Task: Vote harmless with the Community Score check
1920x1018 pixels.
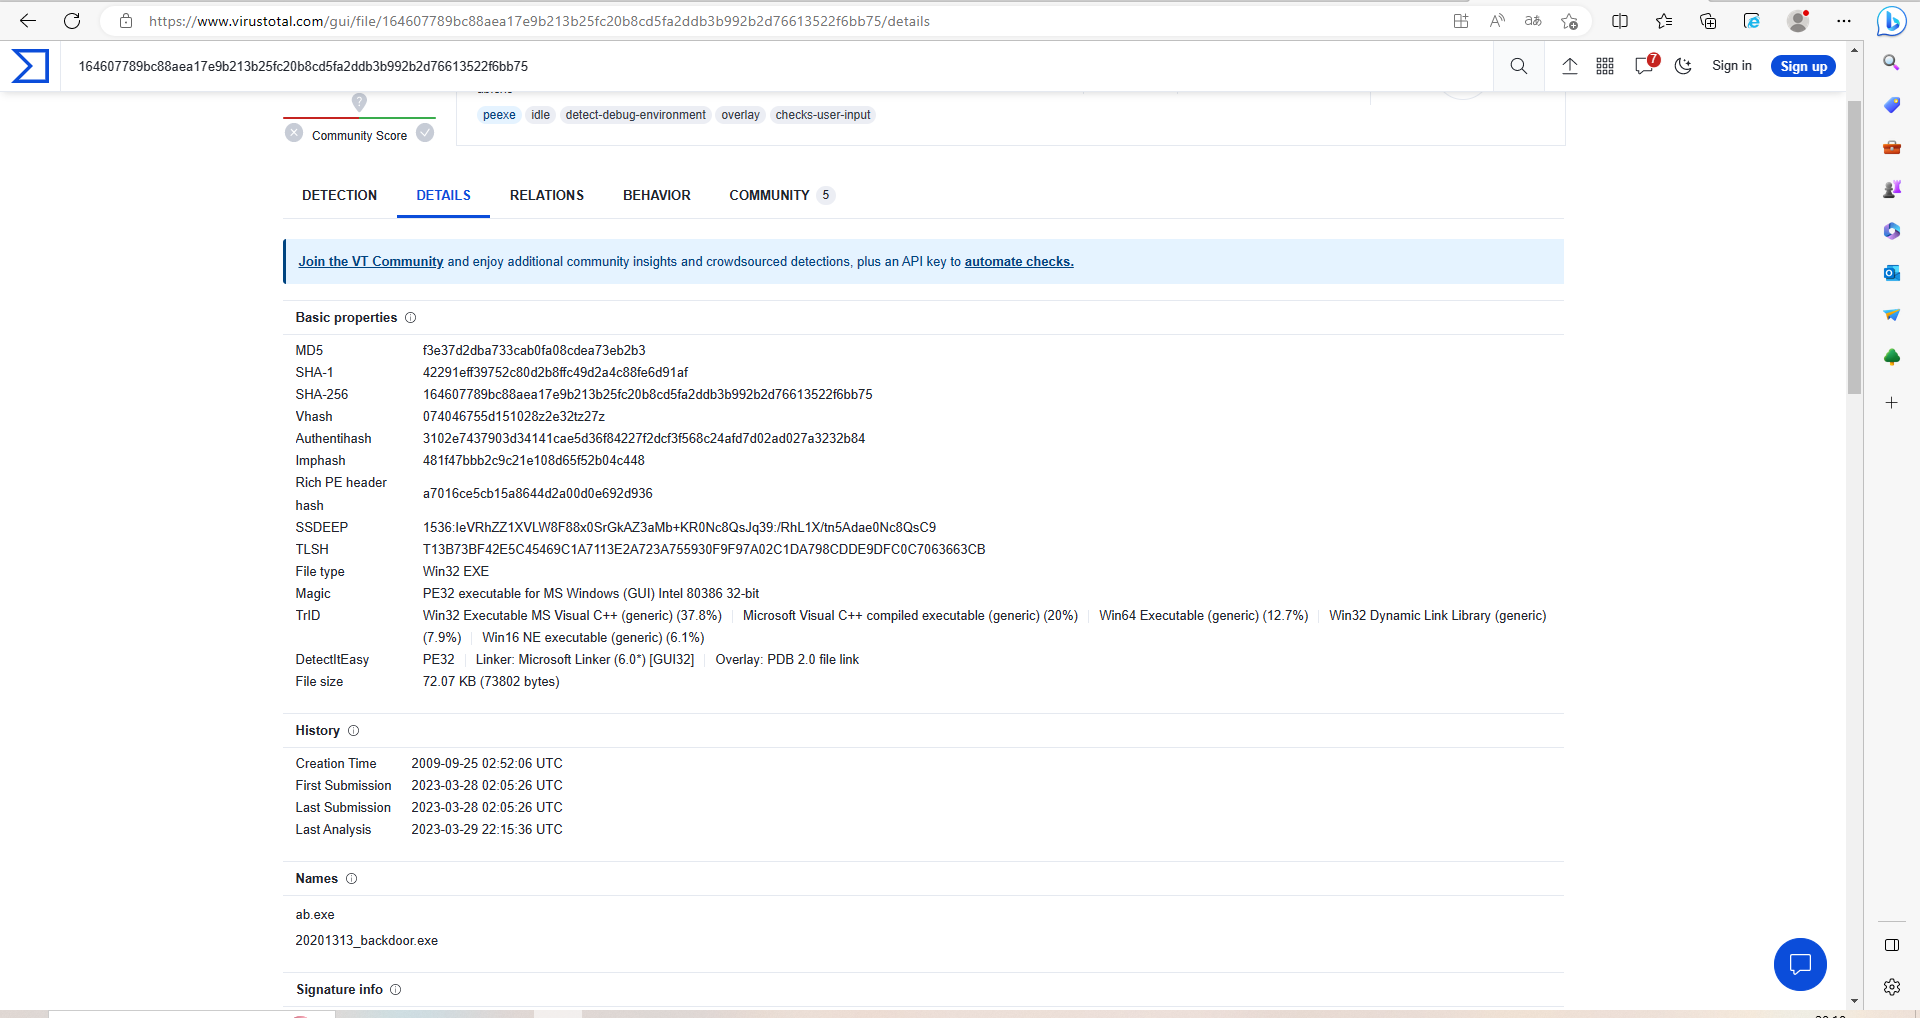Action: point(425,132)
